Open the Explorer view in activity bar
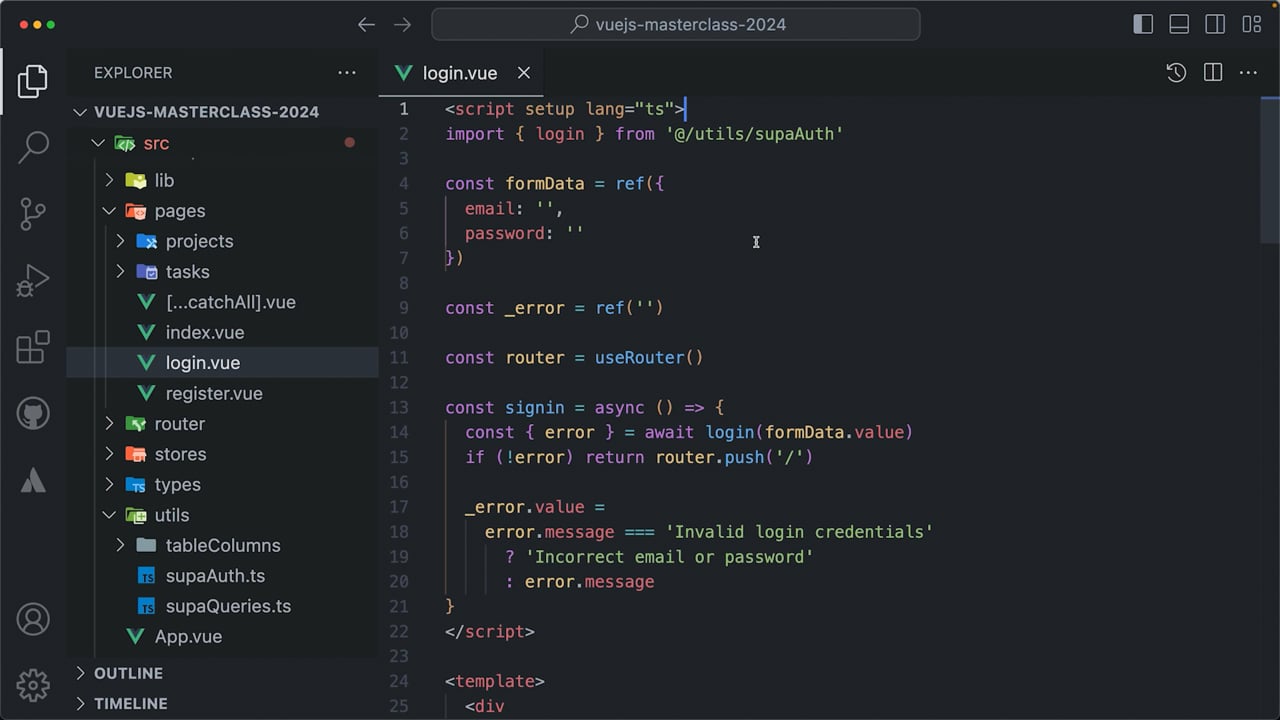Image resolution: width=1280 pixels, height=720 pixels. pos(33,81)
